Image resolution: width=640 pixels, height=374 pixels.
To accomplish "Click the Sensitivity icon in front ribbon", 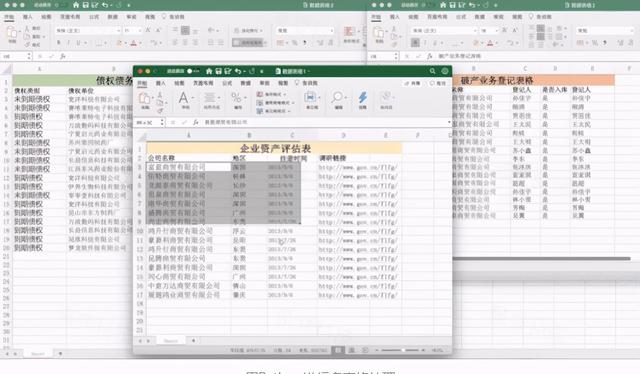I will [x=386, y=97].
